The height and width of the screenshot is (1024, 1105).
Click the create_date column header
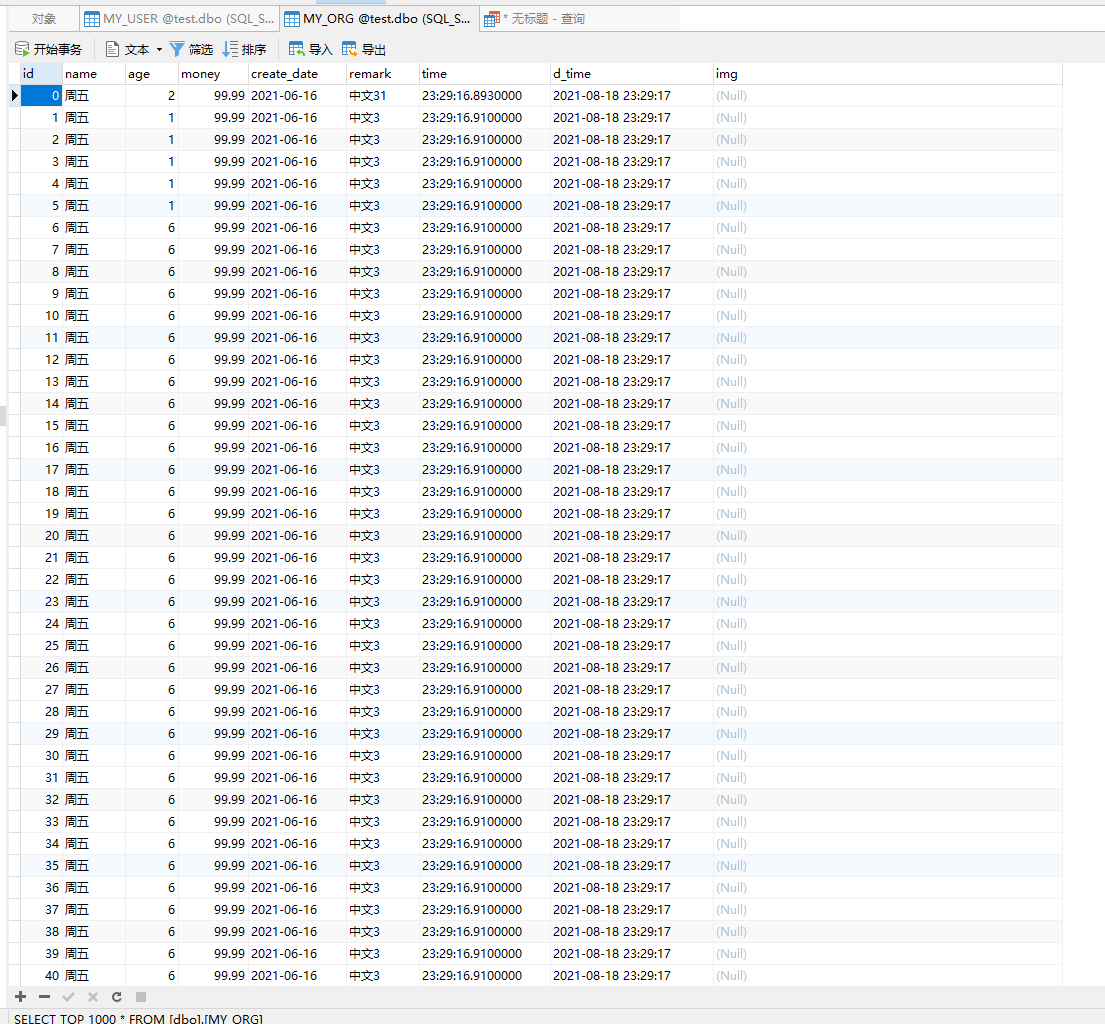pos(297,74)
